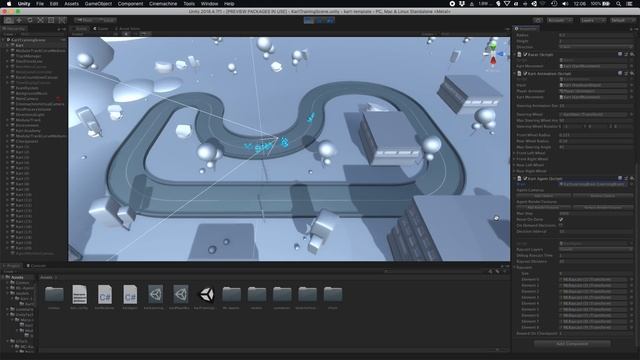Click the Step frame button
Image resolution: width=640 pixels, height=360 pixels.
(x=330, y=20)
